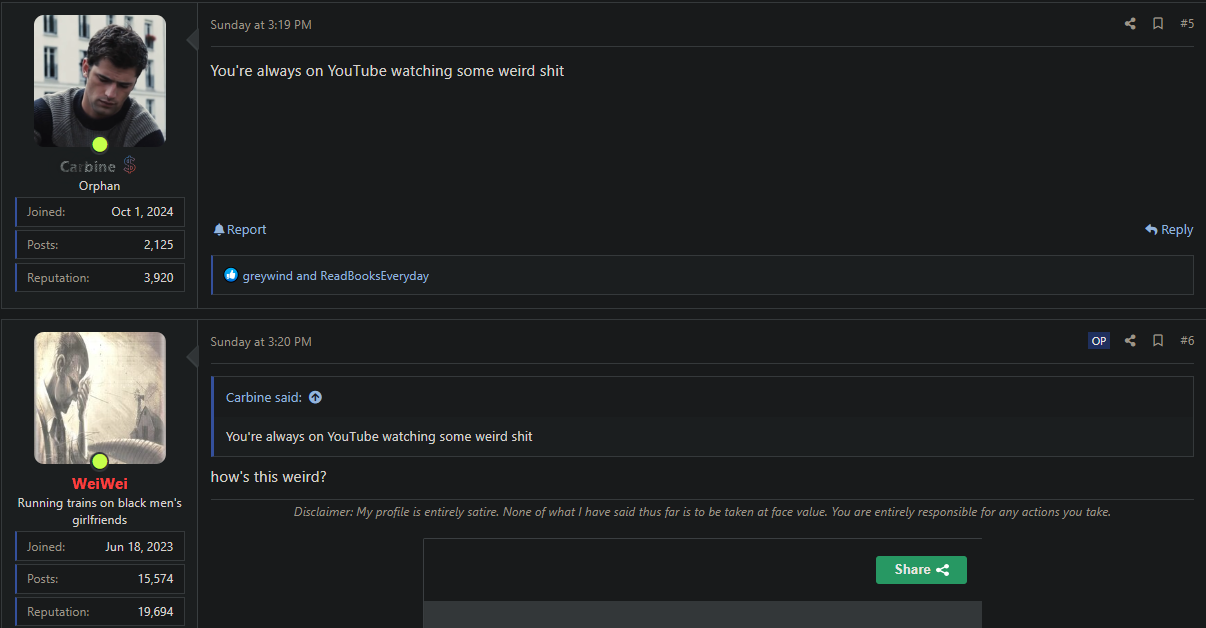
Task: Click Sunday 3:19 PM timestamp
Action: tap(261, 25)
